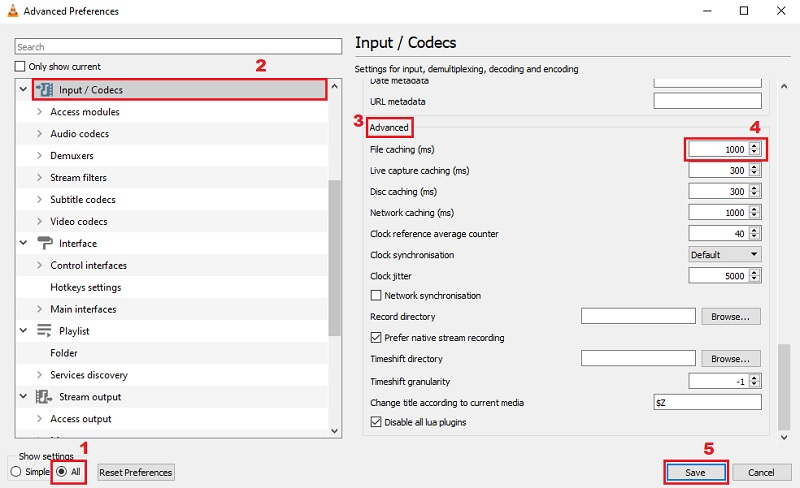Collapse the Input / Codecs tree node
Screen dimensions: 800x488
click(23, 89)
